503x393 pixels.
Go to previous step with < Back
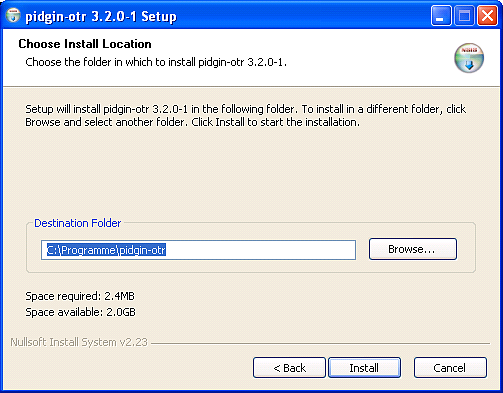tap(289, 368)
